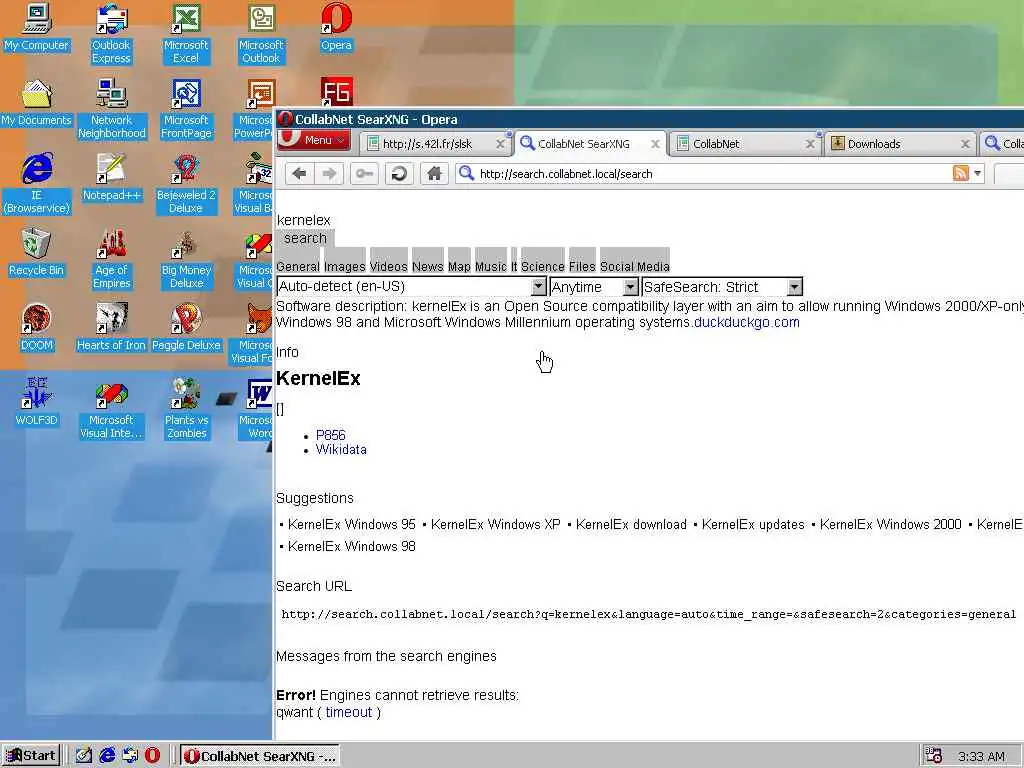
Task: Launch Microsoft Excel from the desktop
Action: 186,35
